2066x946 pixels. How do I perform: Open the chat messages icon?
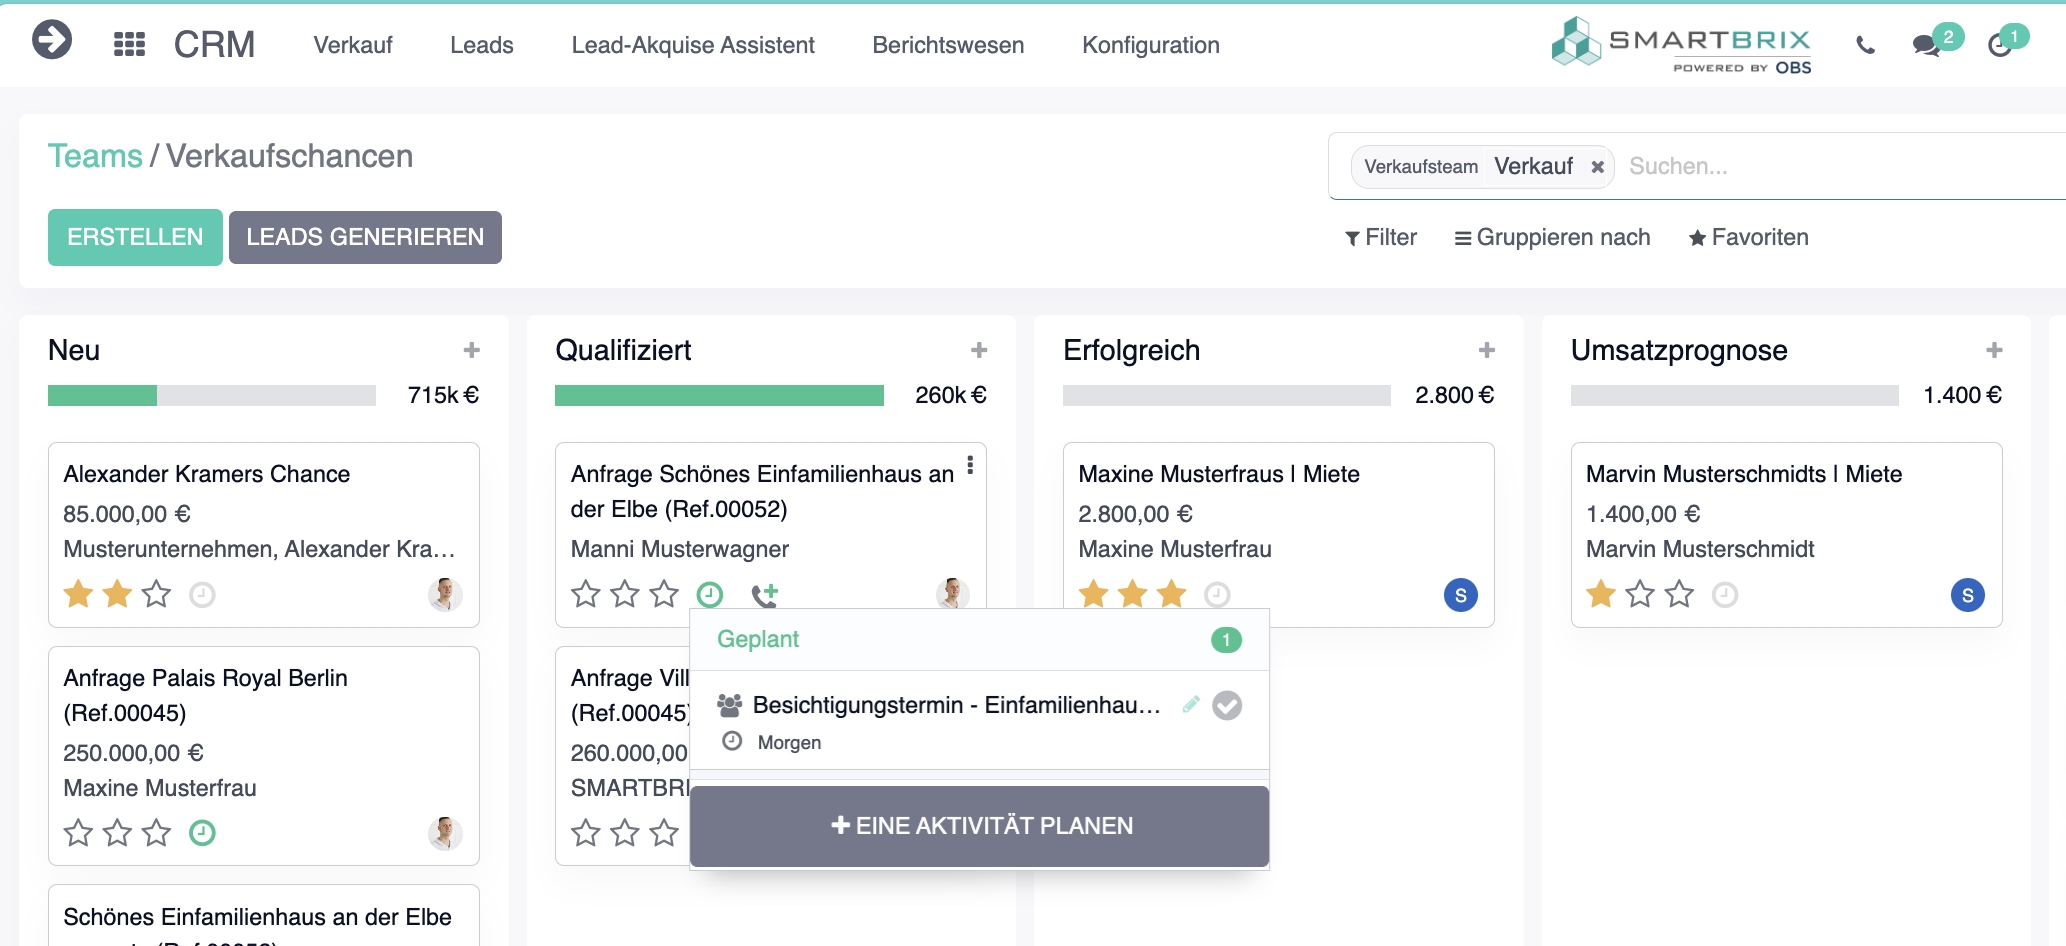[1926, 45]
